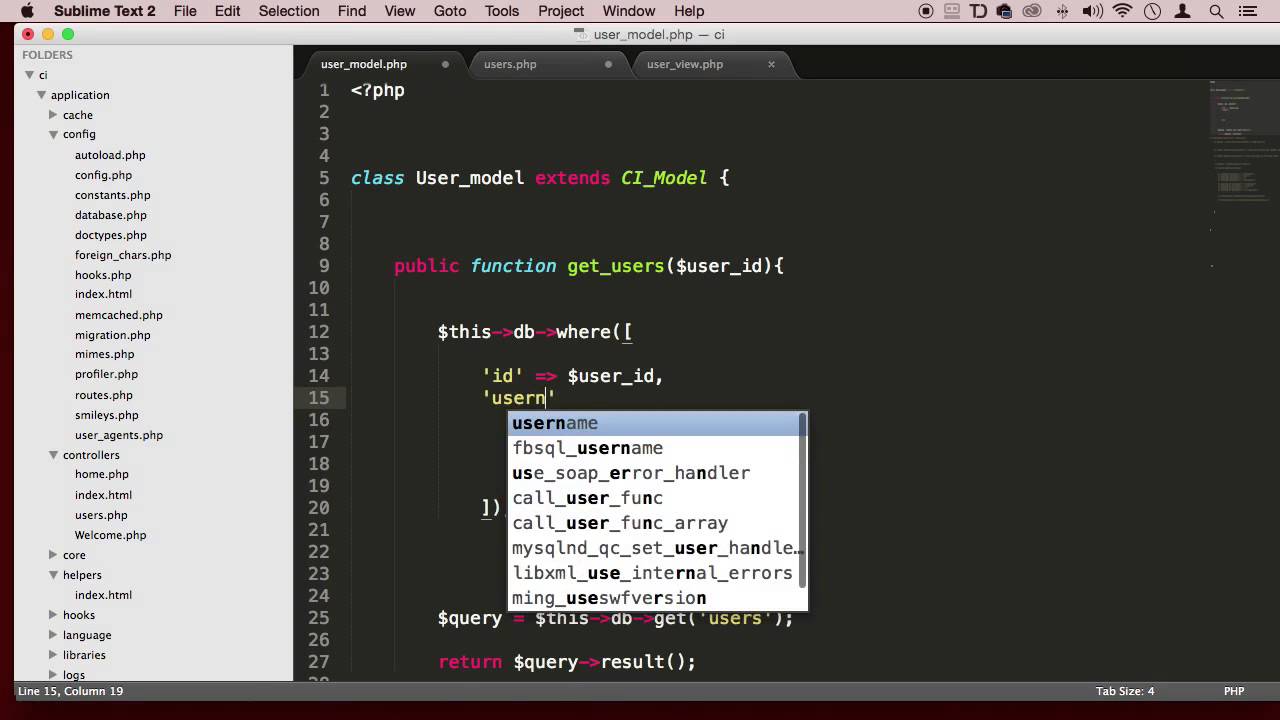Open the Goto menu
This screenshot has width=1280, height=720.
click(450, 11)
